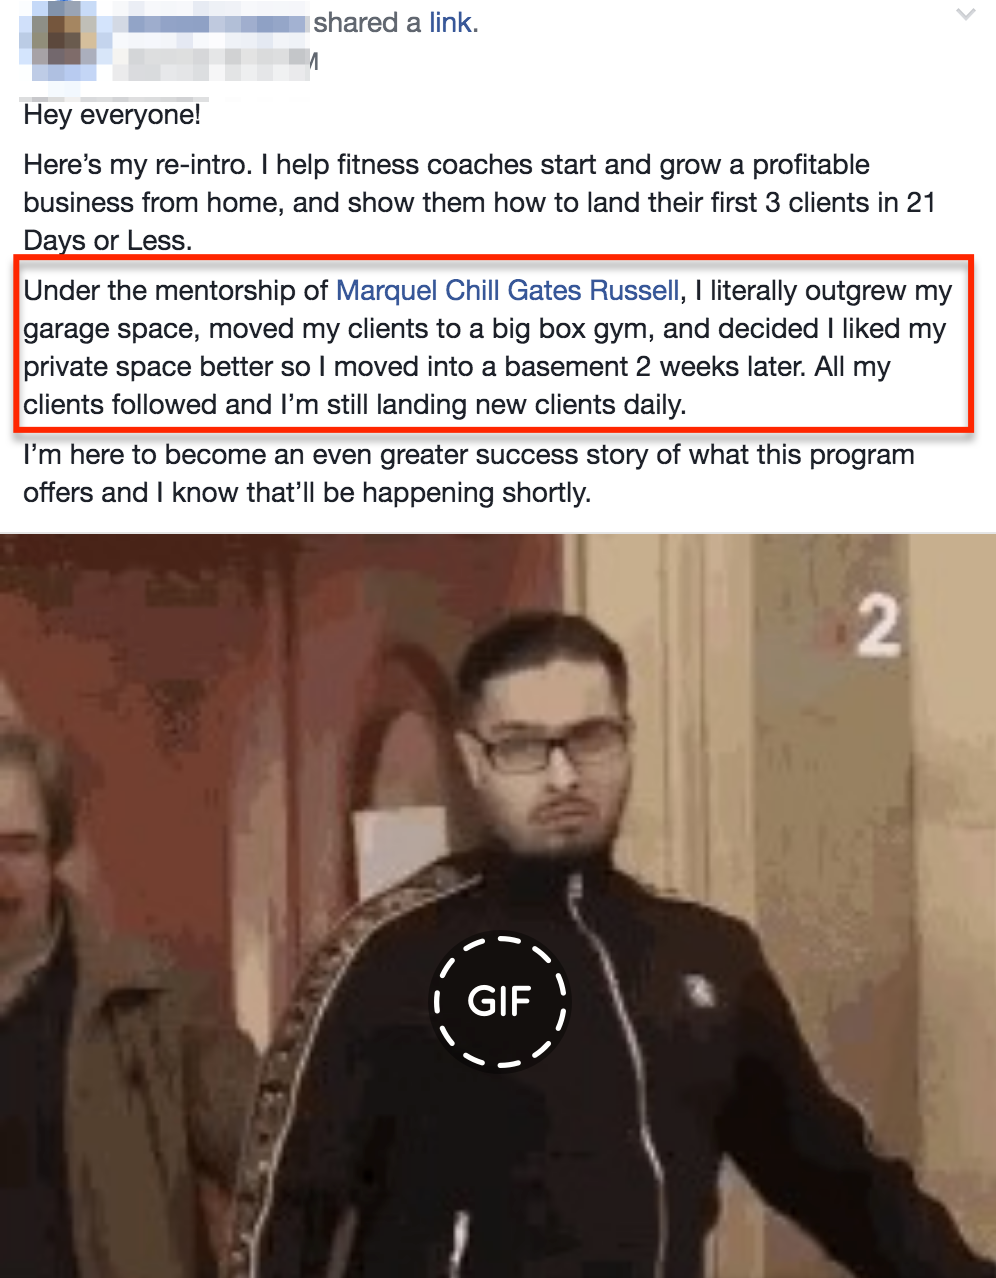Open the shared "link" hyperlink in the header
Screen dimensions: 996x1278
[x=453, y=23]
